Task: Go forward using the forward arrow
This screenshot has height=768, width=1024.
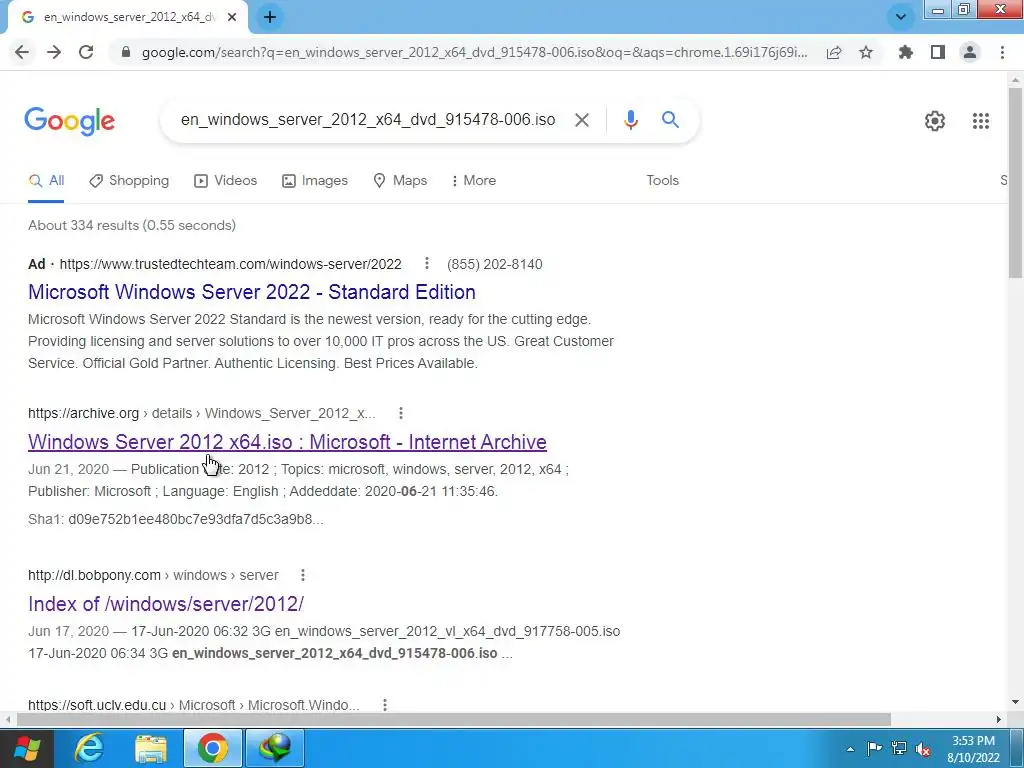Action: 54,52
